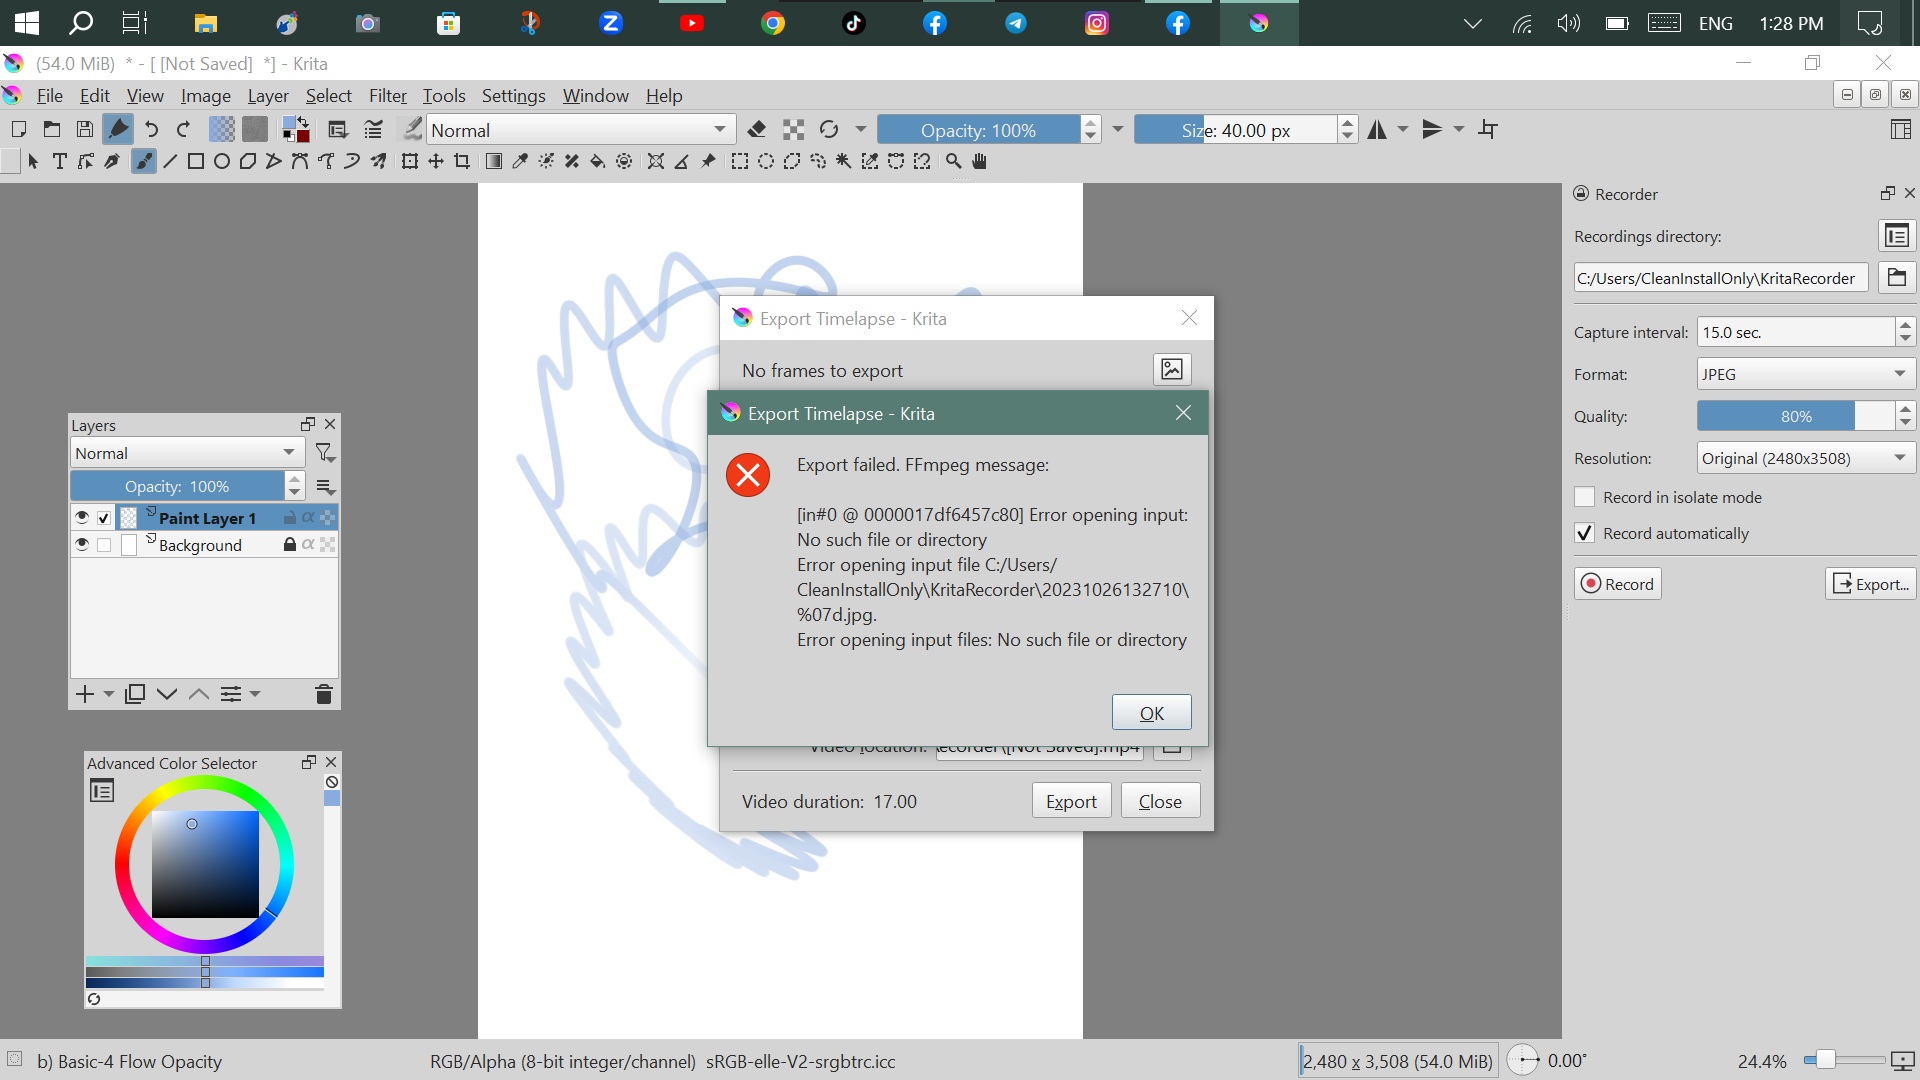Toggle lock on Background layer
This screenshot has width=1920, height=1080.
[x=289, y=544]
